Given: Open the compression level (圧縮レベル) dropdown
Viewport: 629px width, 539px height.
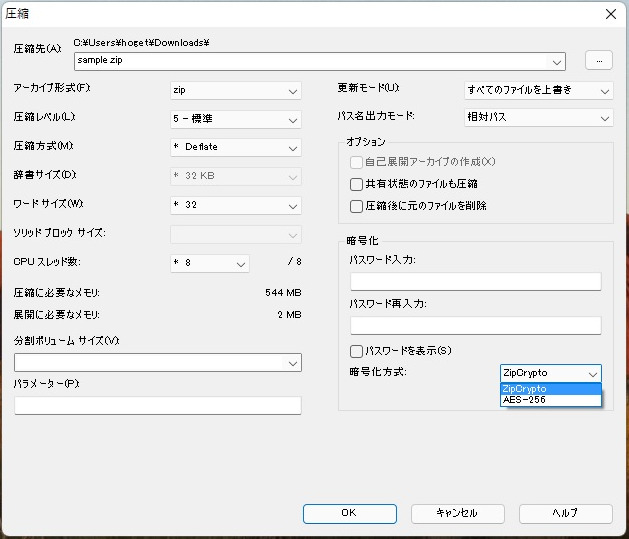Looking at the screenshot, I should (236, 119).
